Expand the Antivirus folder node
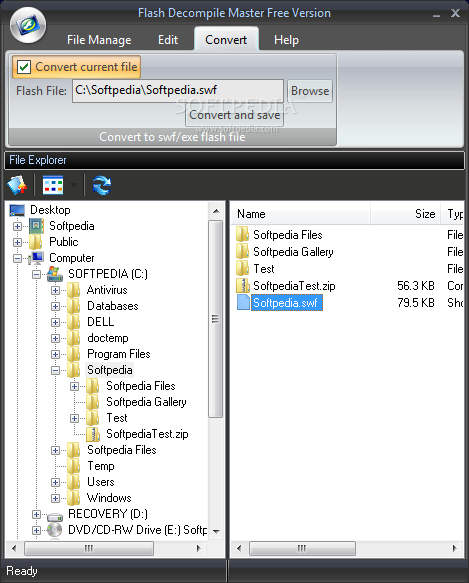The image size is (469, 583). coord(55,290)
